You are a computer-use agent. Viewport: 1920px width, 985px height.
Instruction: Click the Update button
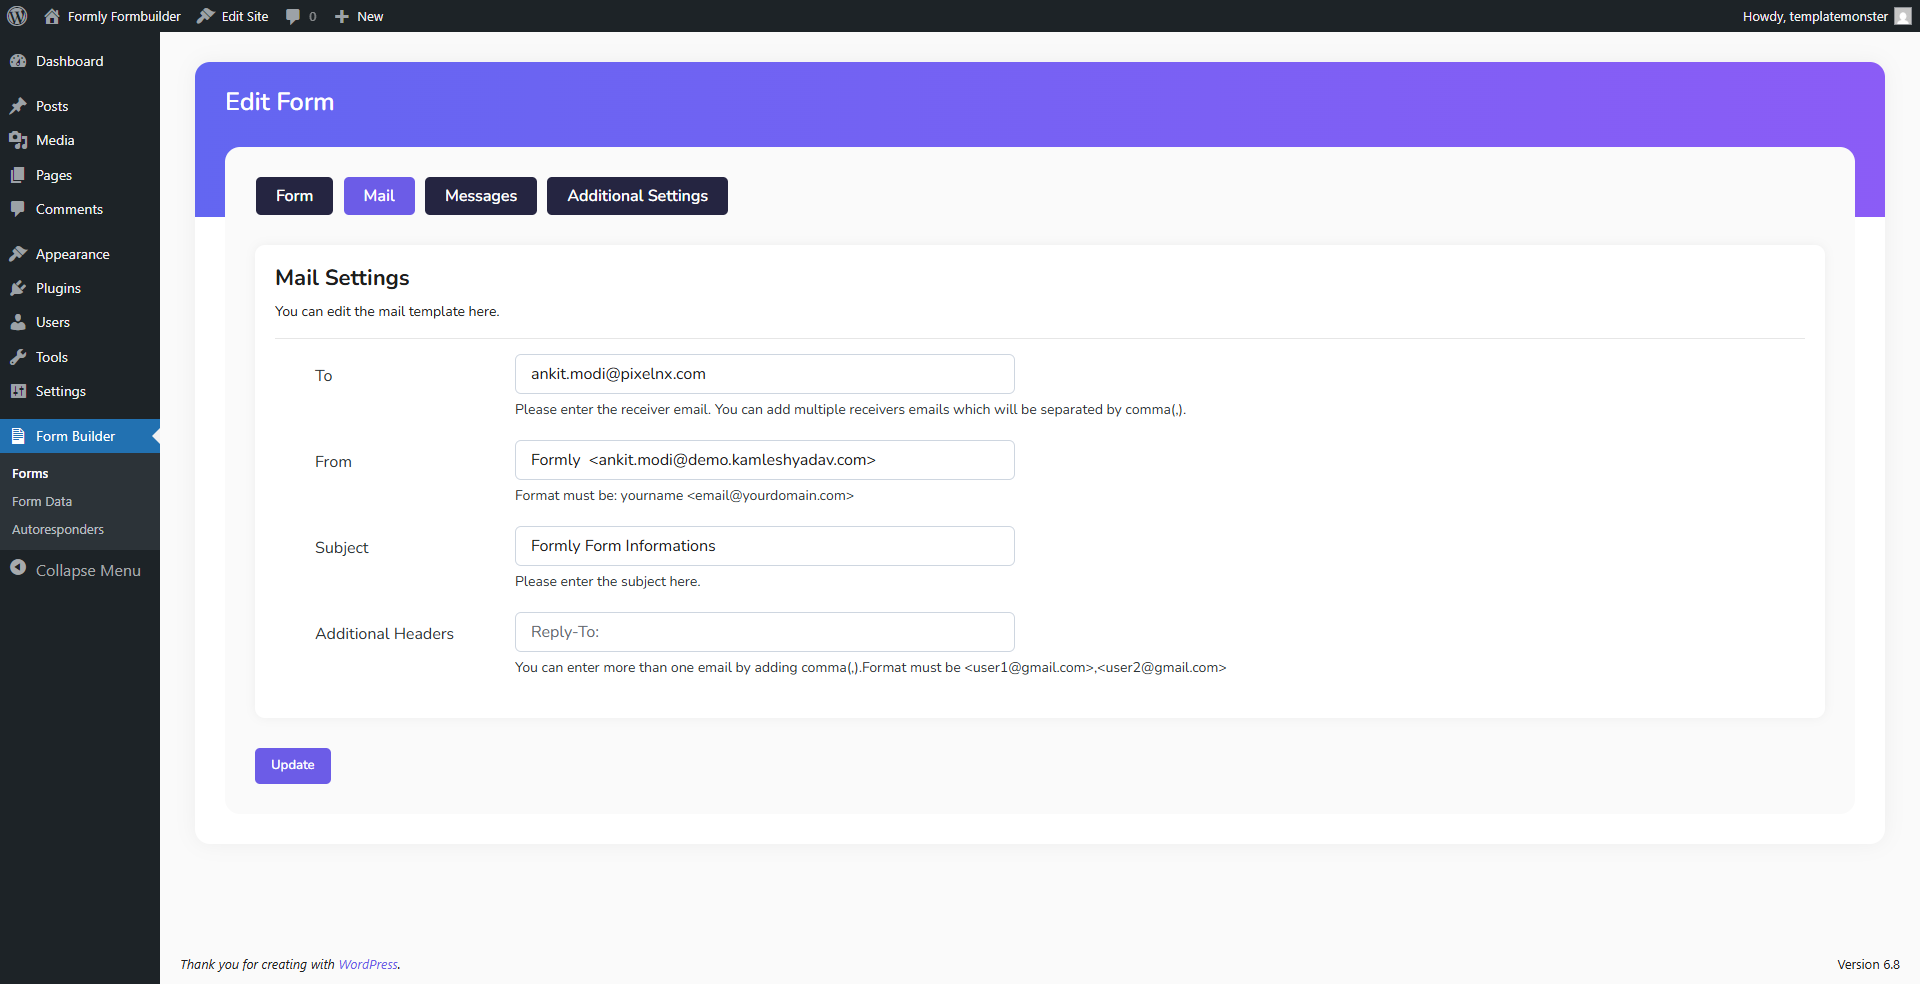[x=293, y=766]
